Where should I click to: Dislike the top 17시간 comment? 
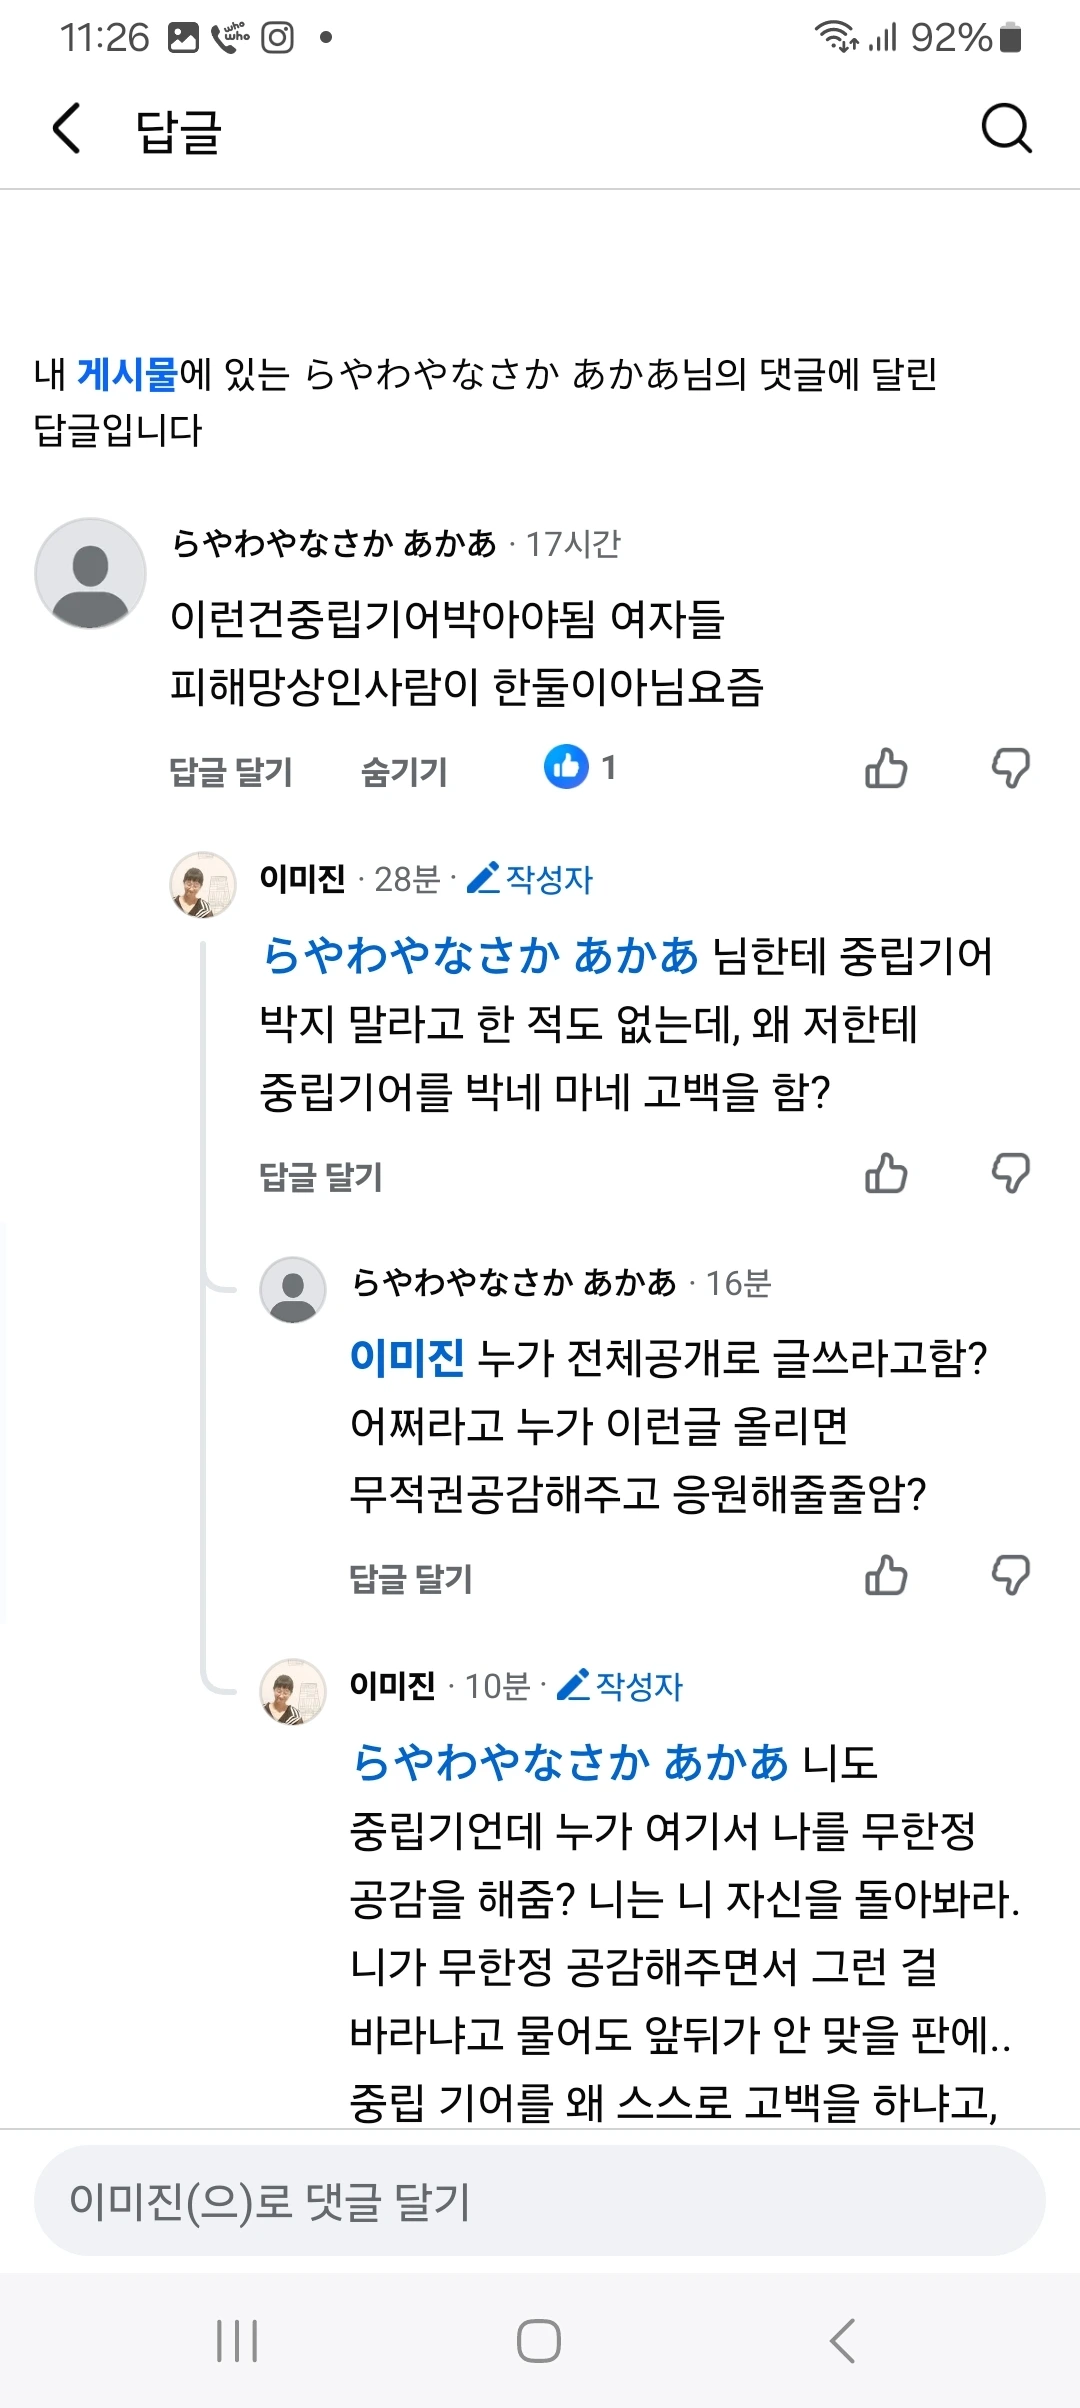[1010, 768]
